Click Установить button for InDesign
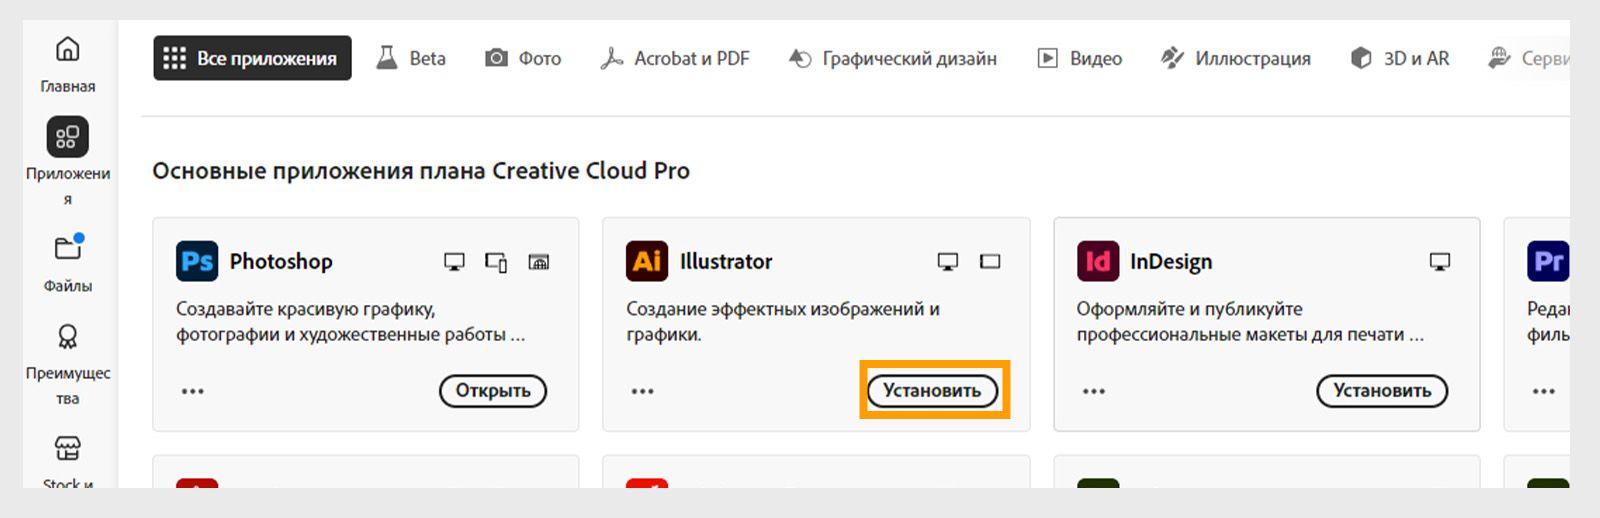The image size is (1600, 518). 1382,391
